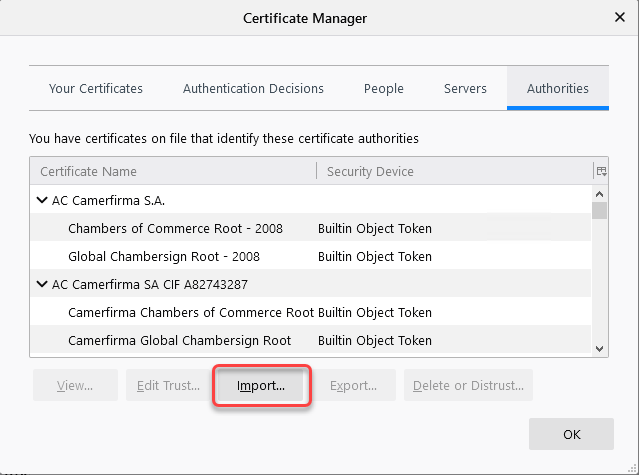Viewport: 639px width, 475px height.
Task: Select Chambers of Commerce Root - 2008 certificate
Action: 175,228
